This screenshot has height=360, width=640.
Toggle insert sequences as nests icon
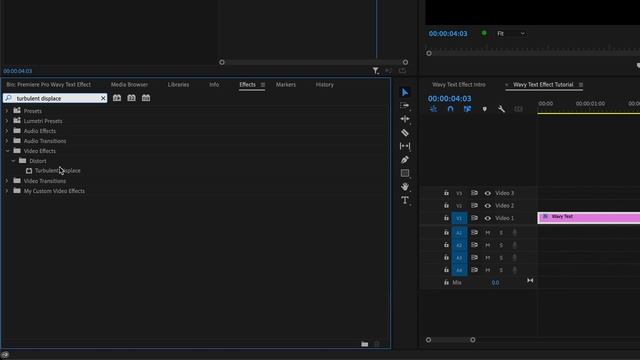click(433, 109)
